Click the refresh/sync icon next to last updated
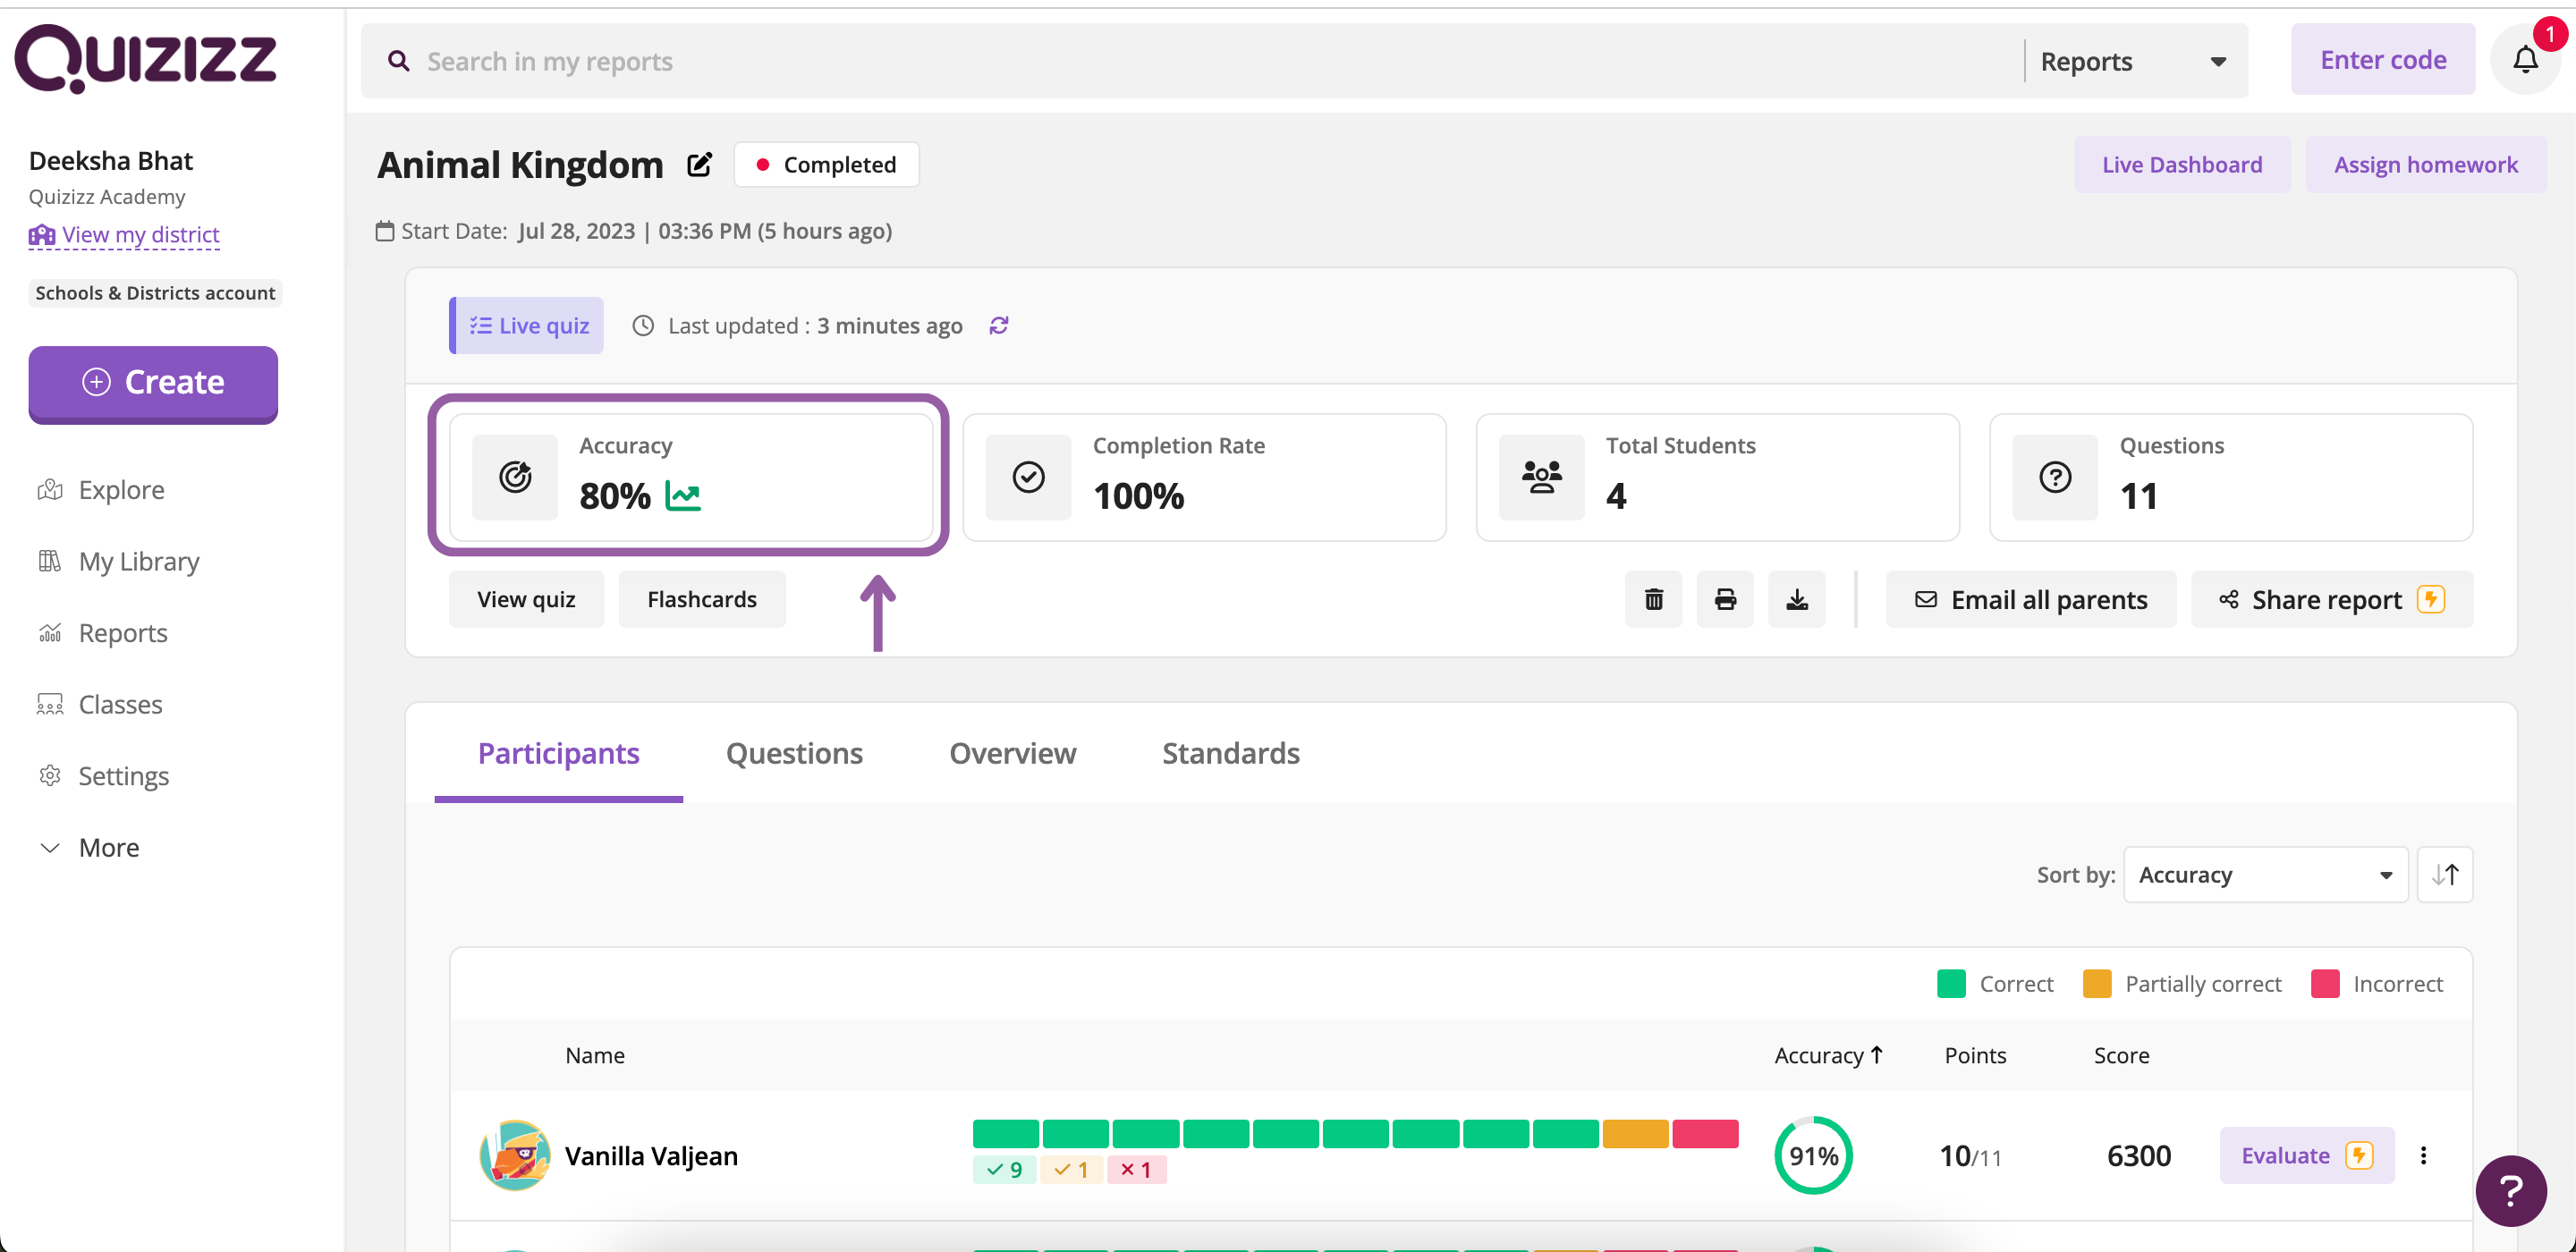 click(x=999, y=326)
